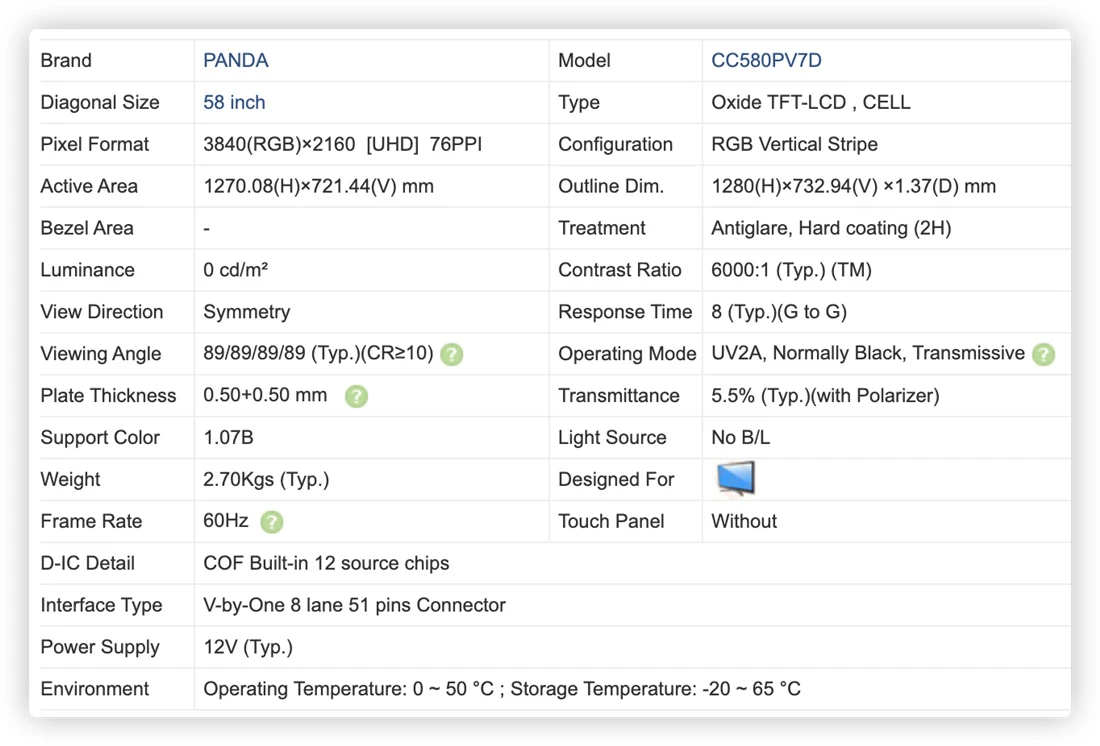Click the Treatment Antiglare value

[831, 228]
